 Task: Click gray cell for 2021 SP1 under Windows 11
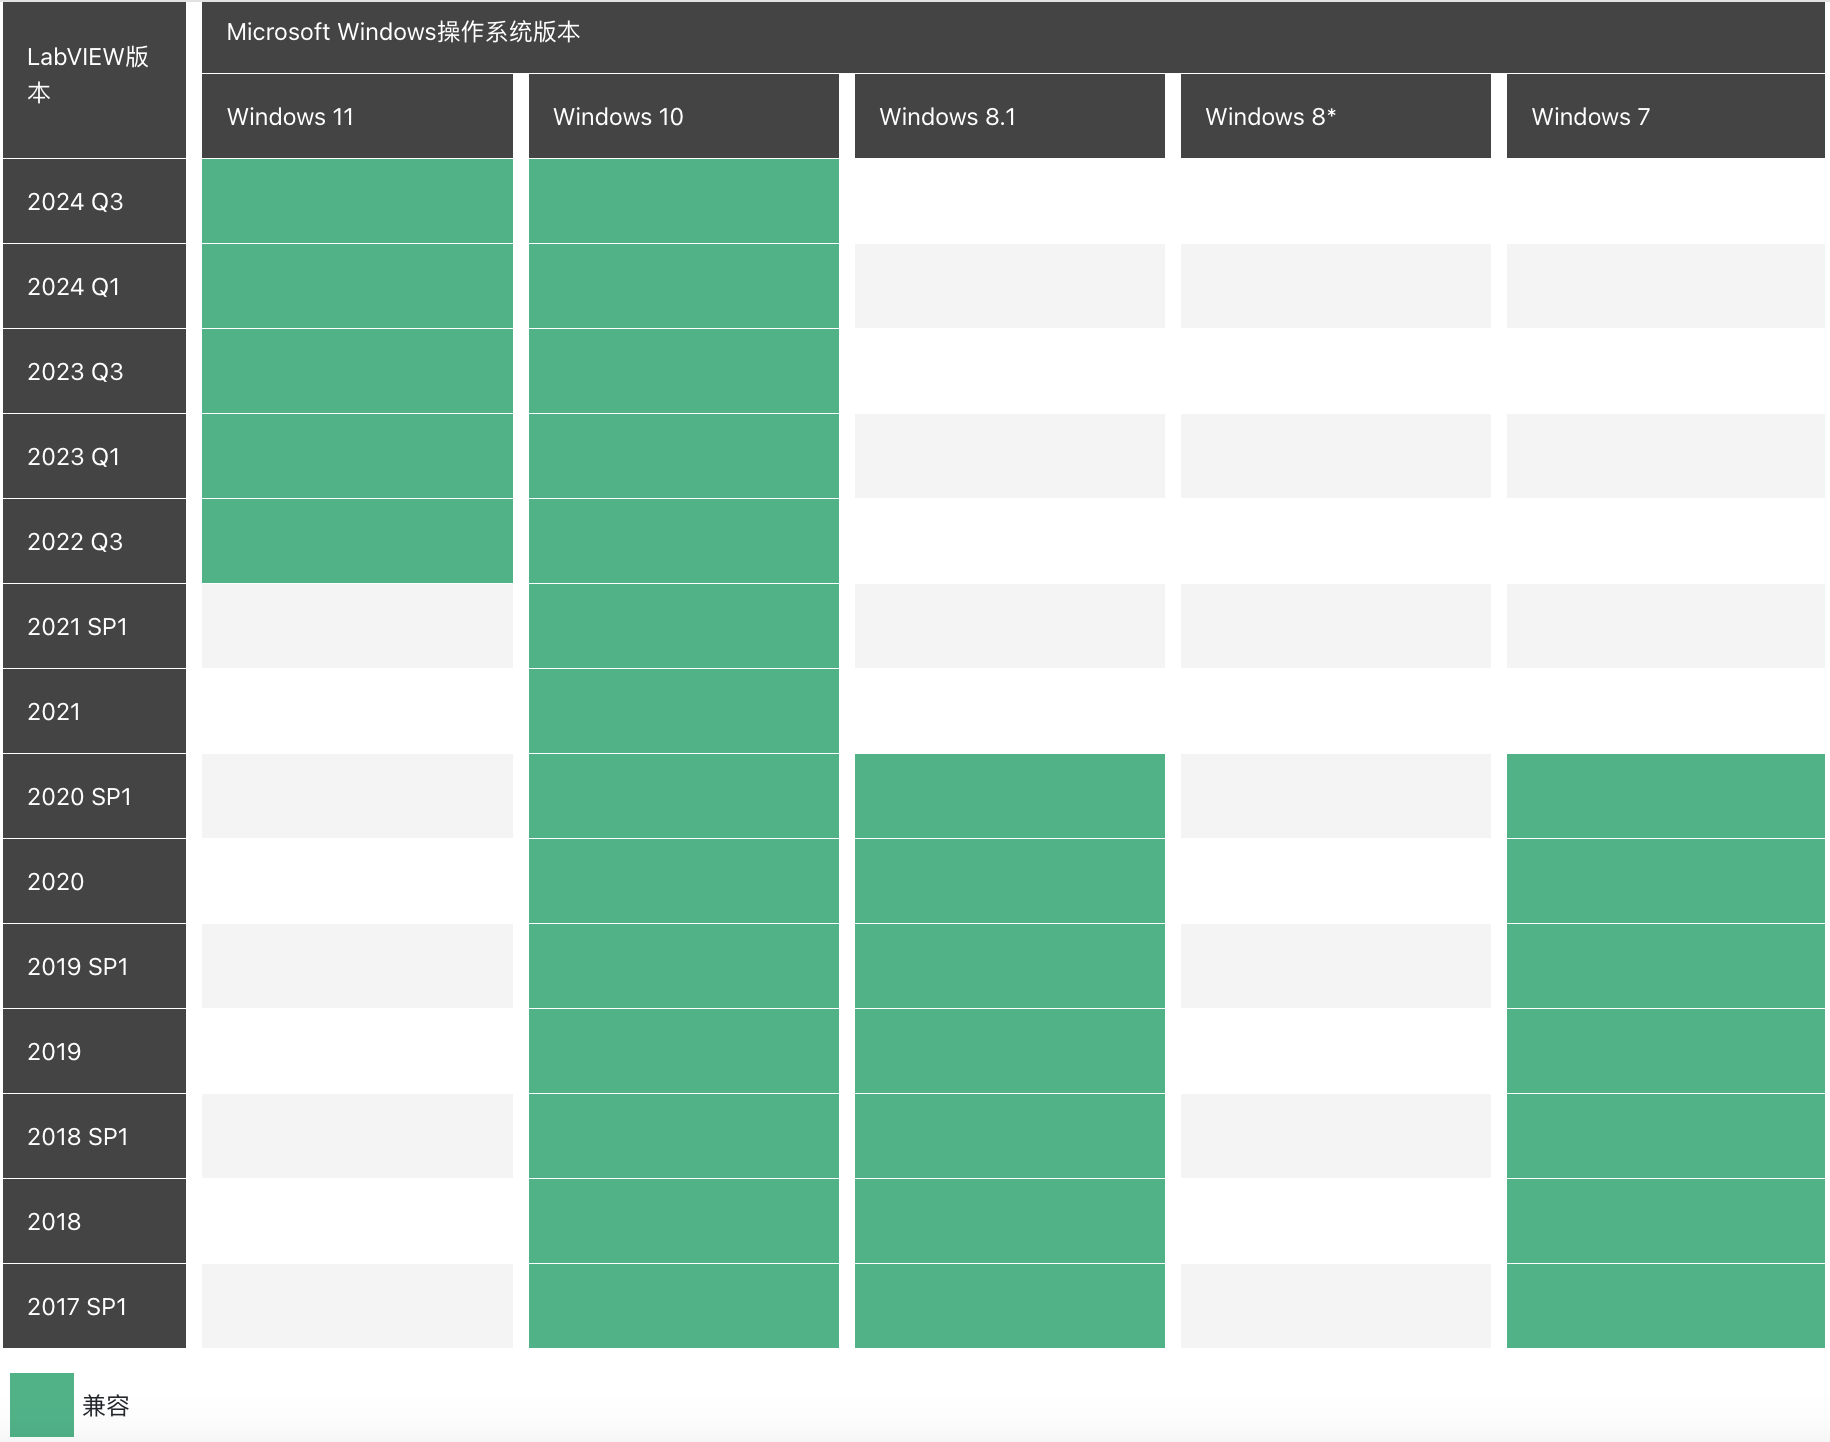pos(357,626)
